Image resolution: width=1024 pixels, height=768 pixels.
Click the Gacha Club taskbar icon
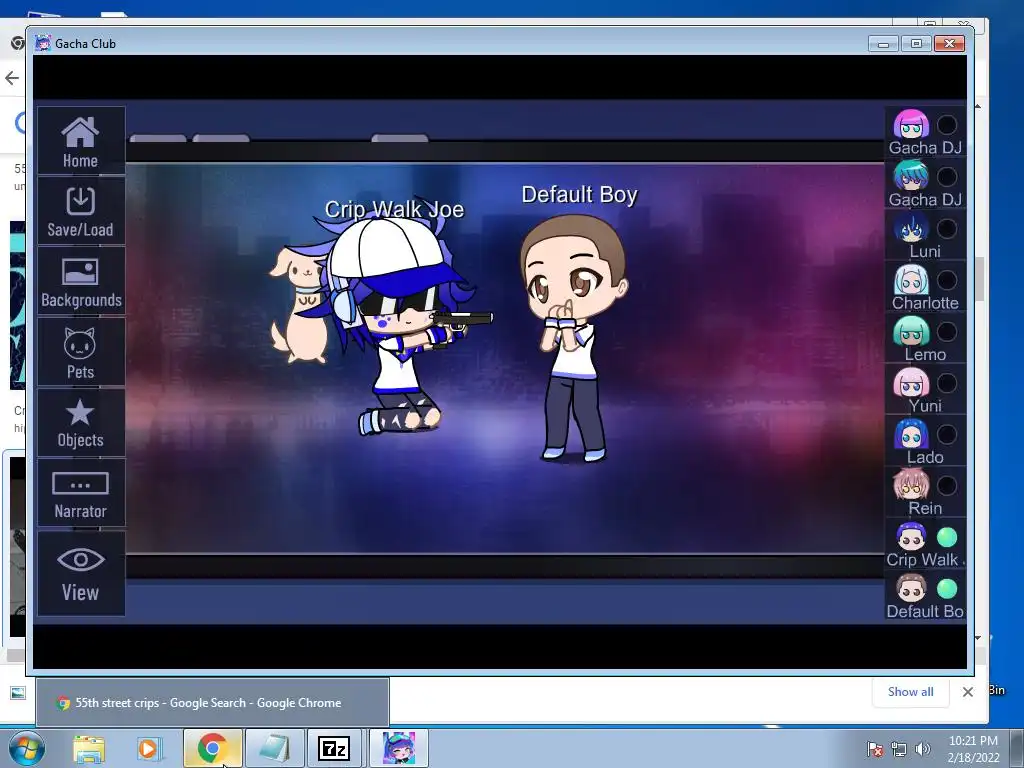[x=399, y=748]
